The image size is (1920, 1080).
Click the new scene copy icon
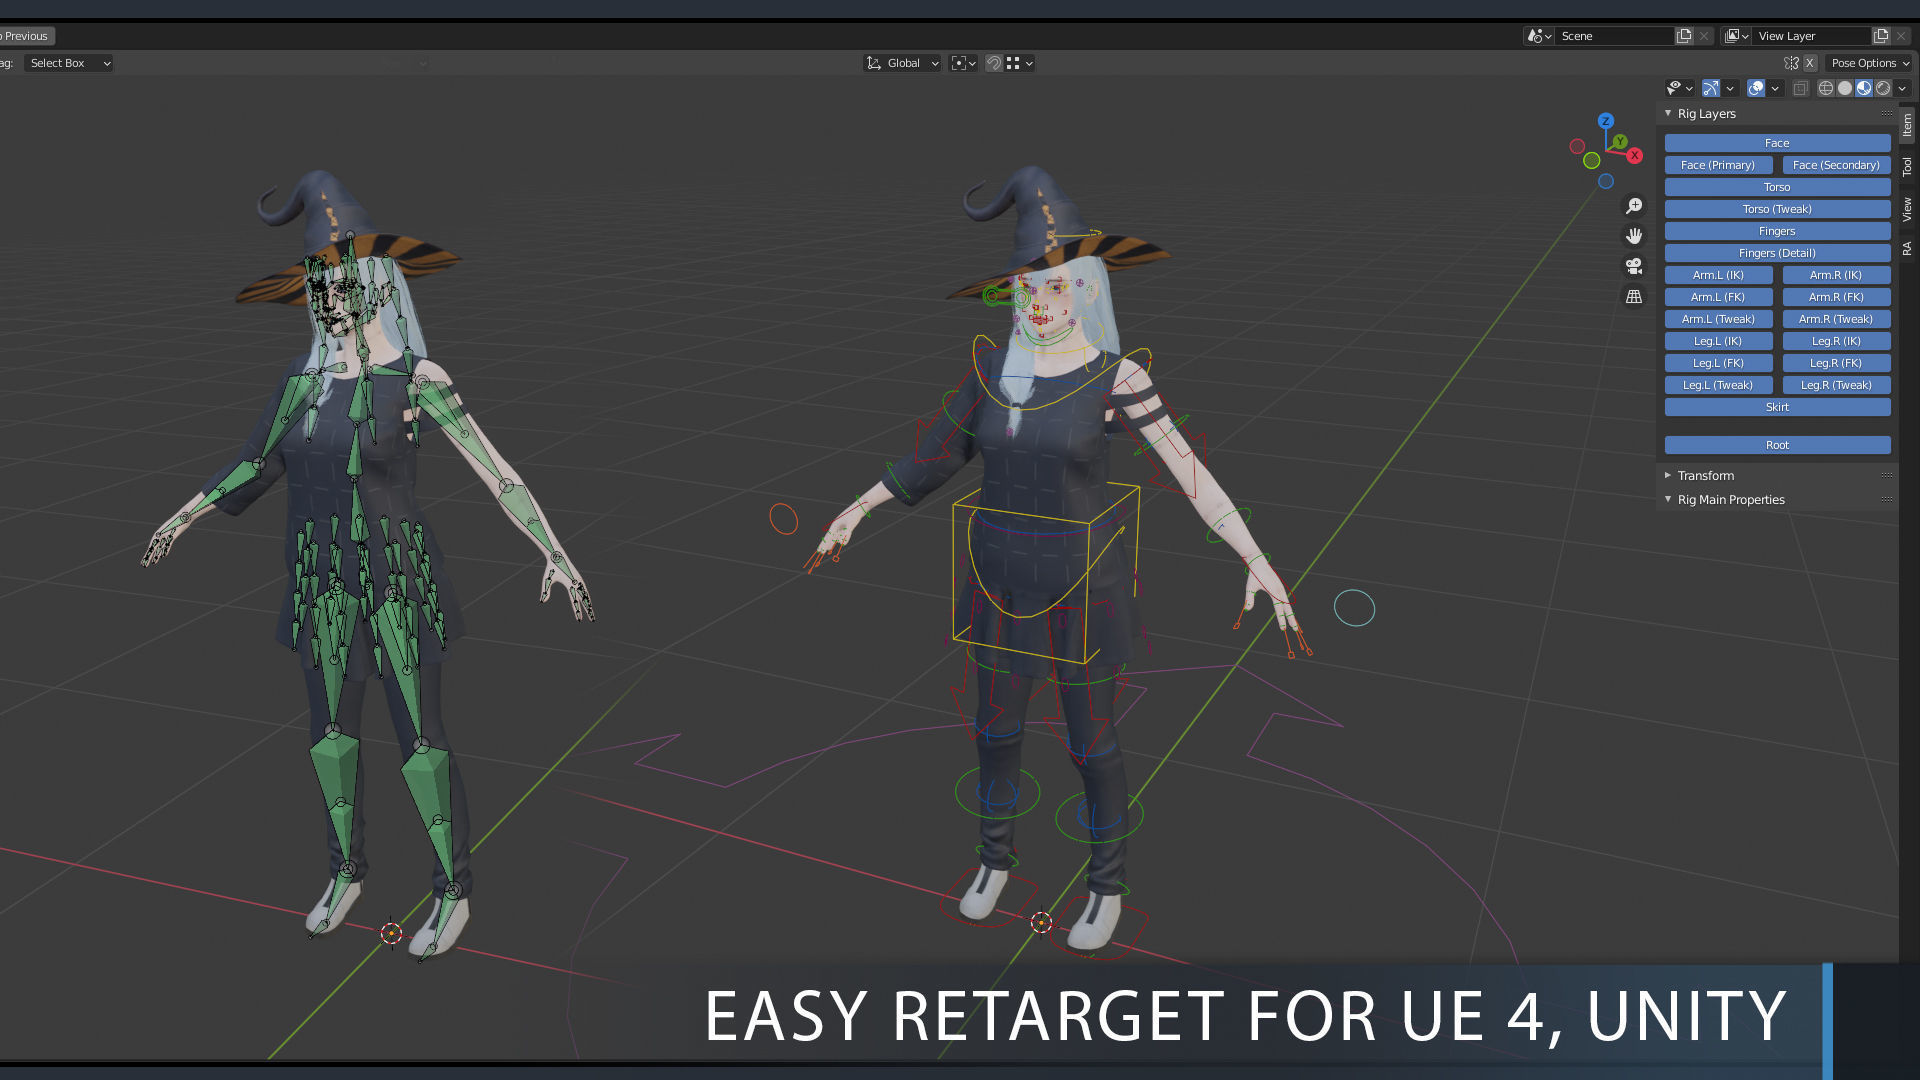(1684, 36)
